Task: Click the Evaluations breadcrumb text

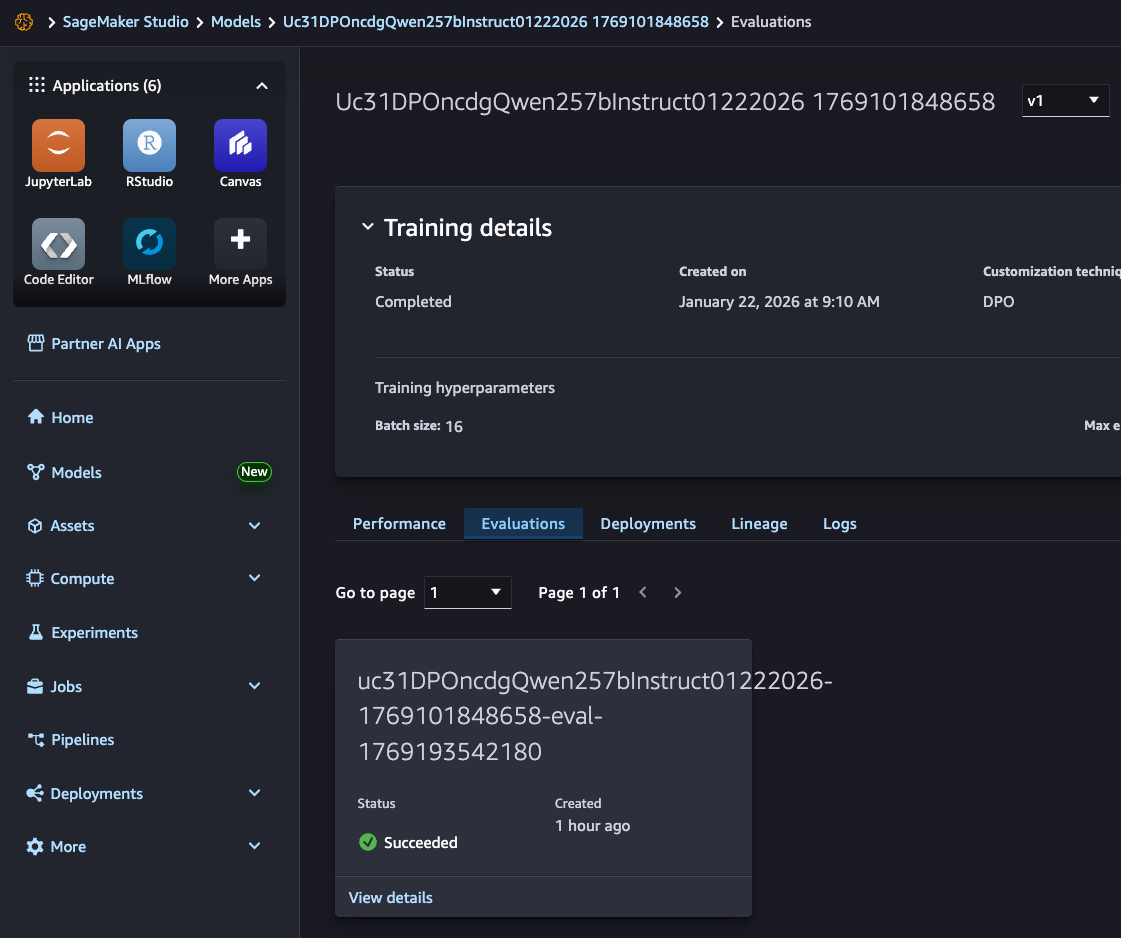Action: tap(771, 22)
